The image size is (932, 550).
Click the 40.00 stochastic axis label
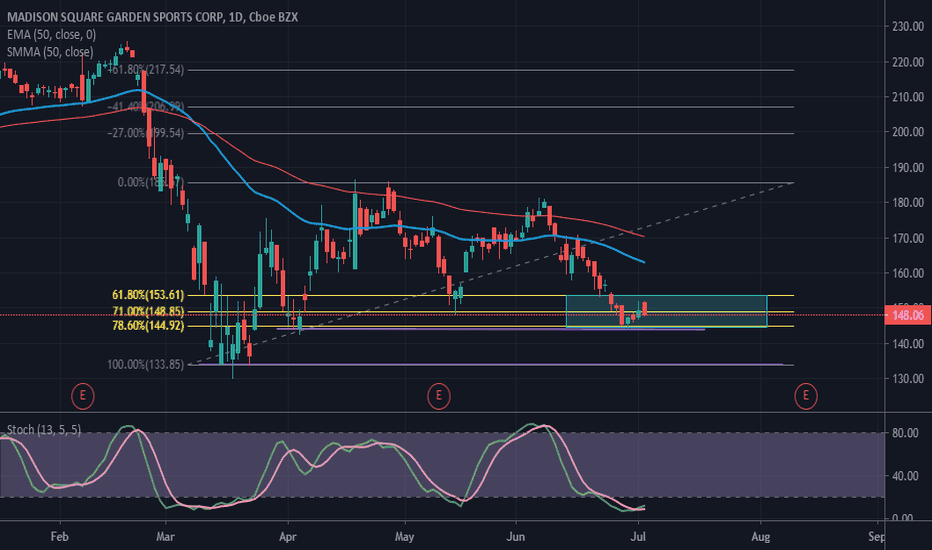tap(905, 476)
